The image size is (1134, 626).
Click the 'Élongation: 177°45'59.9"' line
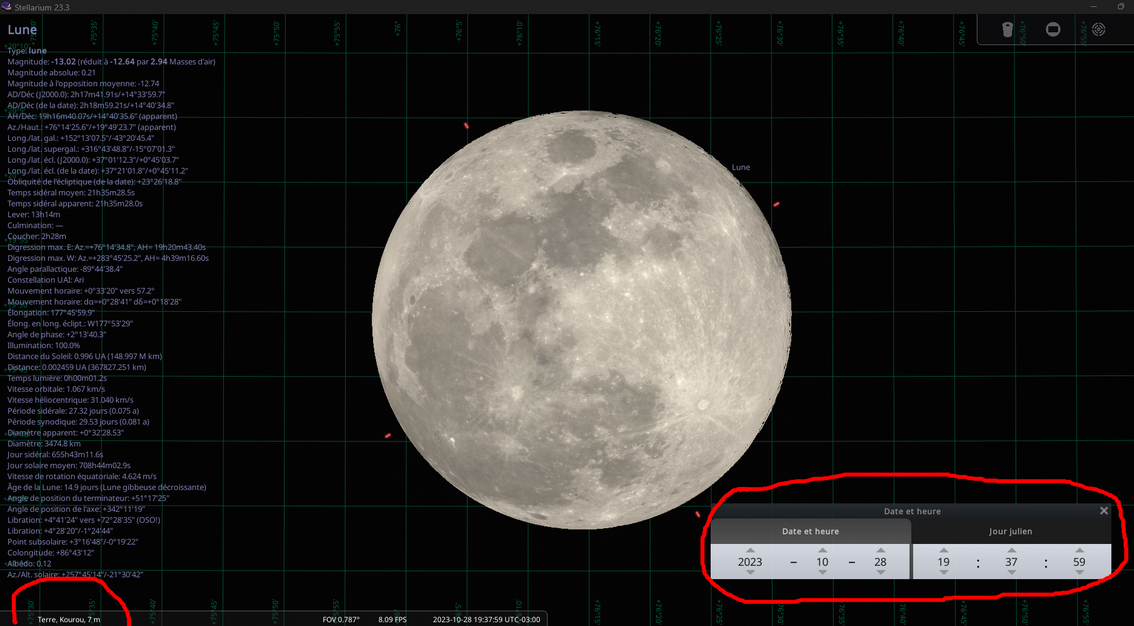click(51, 312)
